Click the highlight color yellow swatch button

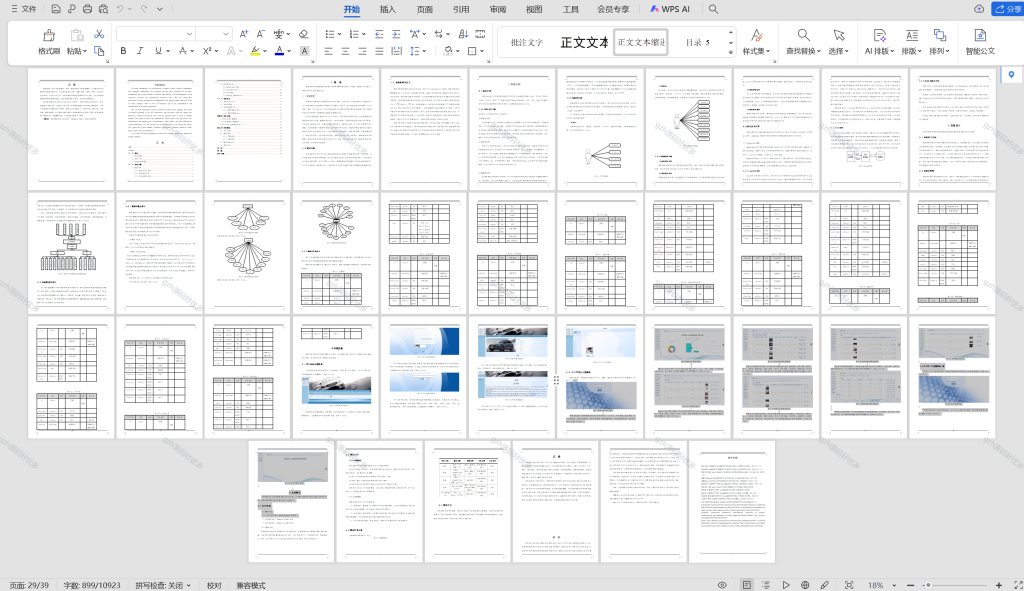(255, 51)
